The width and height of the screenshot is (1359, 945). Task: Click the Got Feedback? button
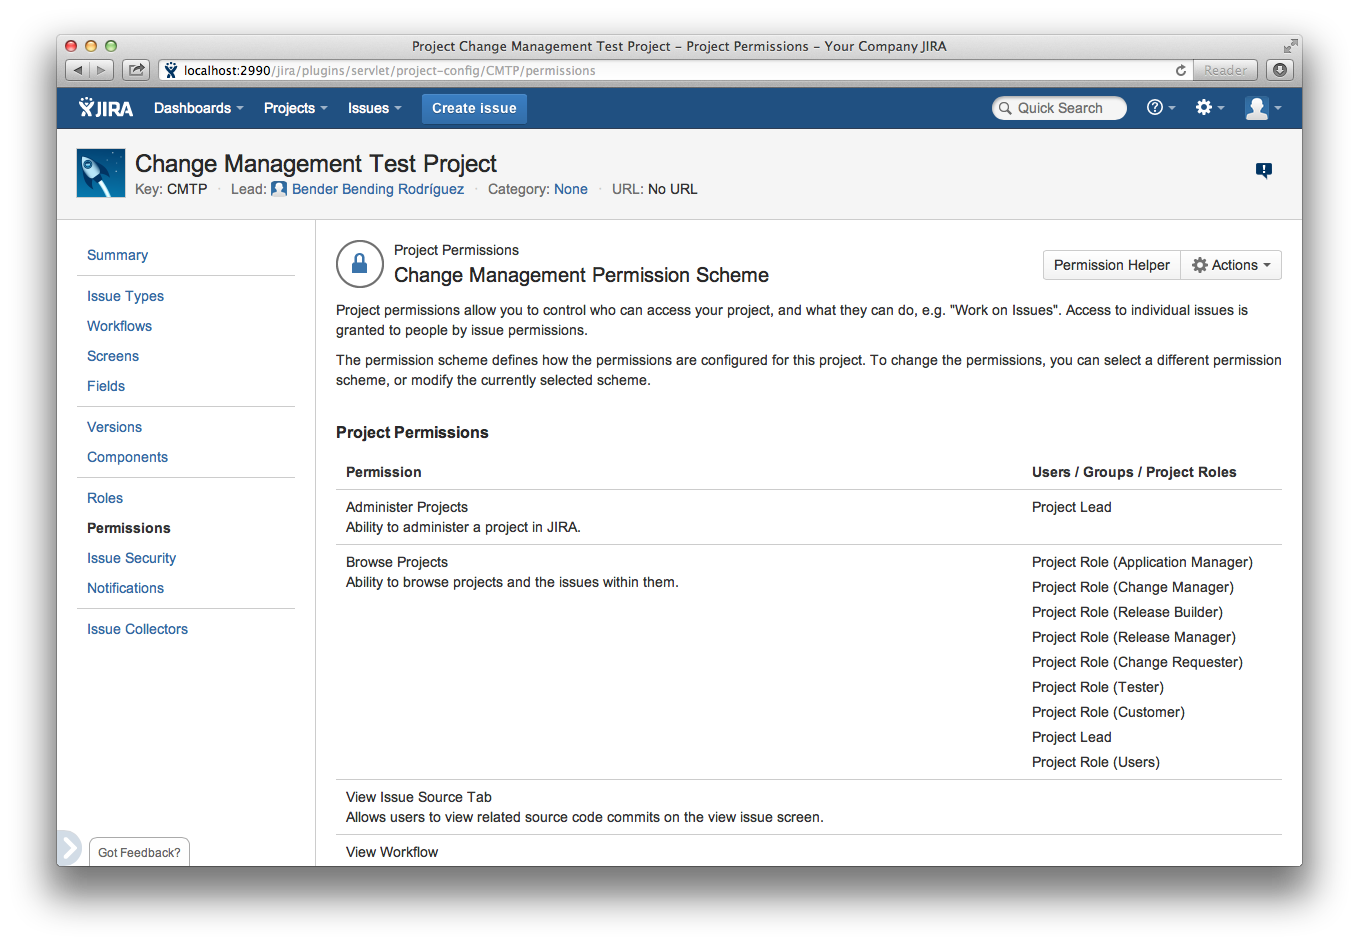coord(139,852)
